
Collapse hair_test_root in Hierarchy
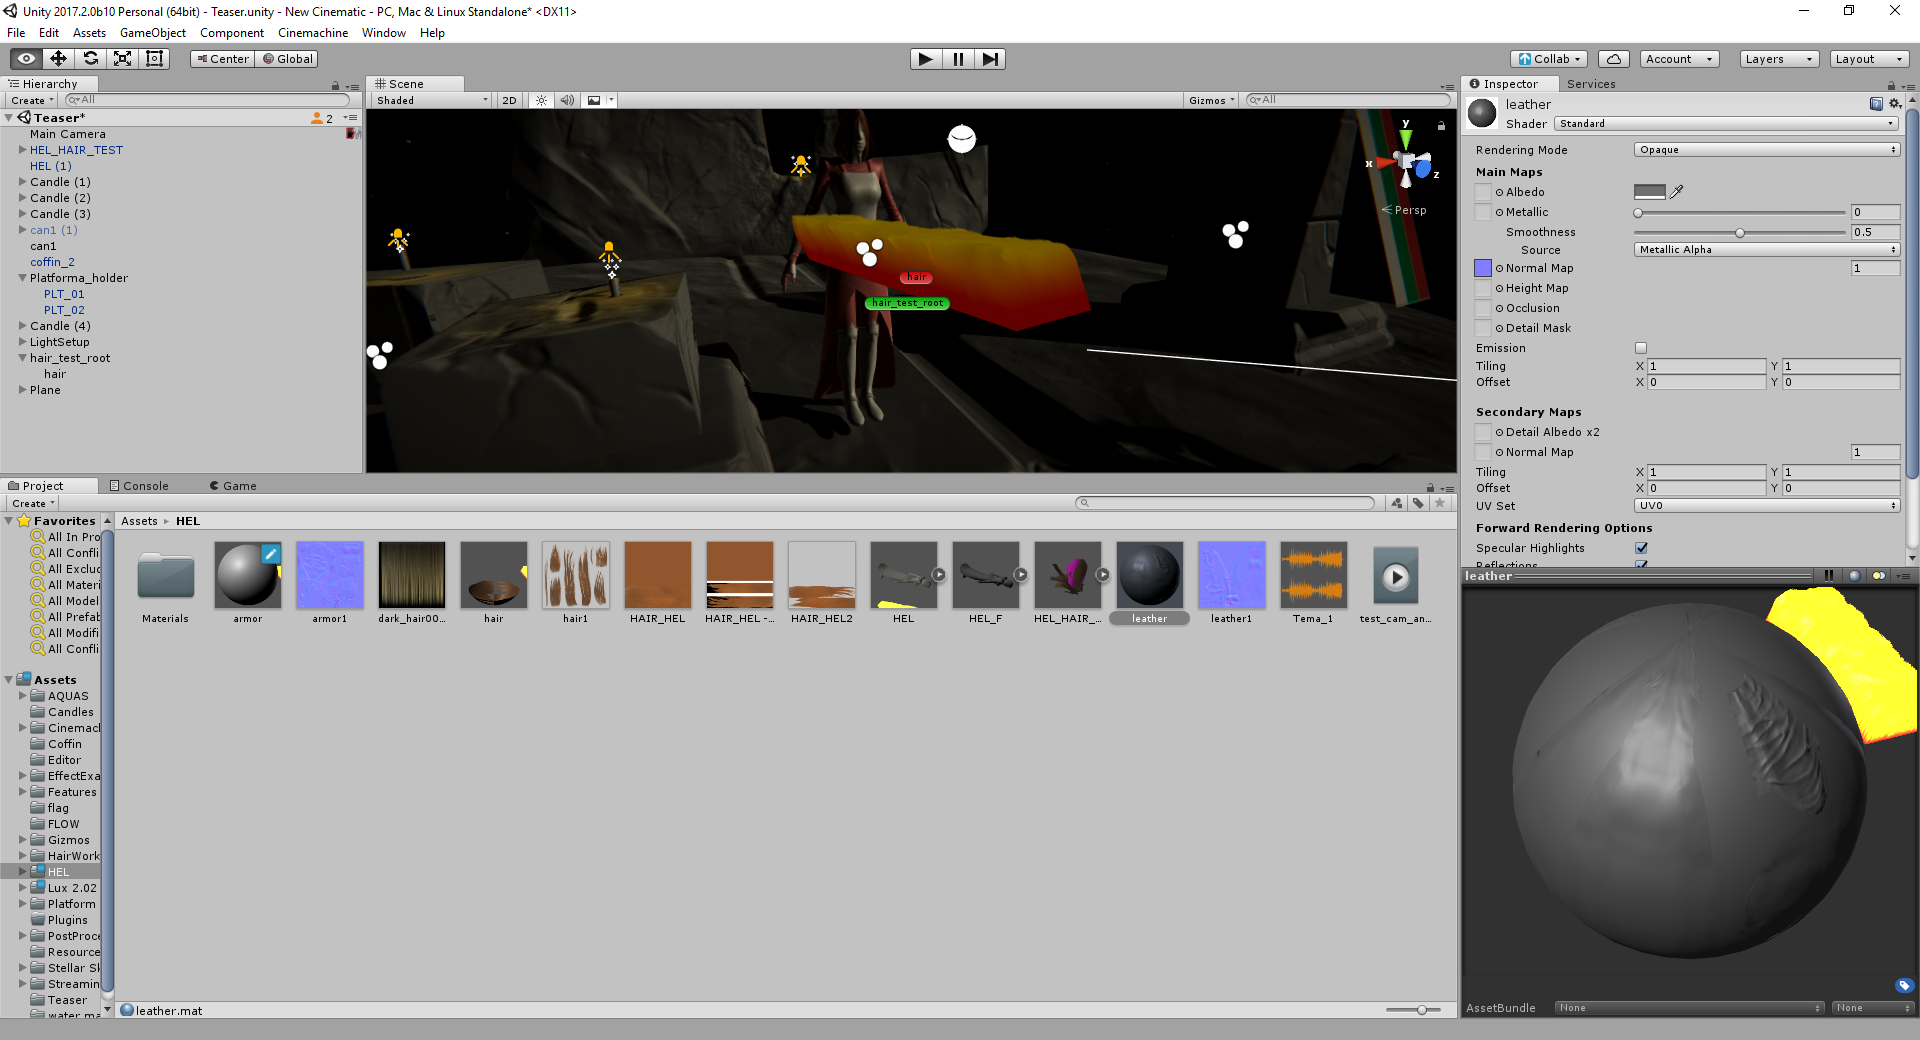pyautogui.click(x=22, y=358)
